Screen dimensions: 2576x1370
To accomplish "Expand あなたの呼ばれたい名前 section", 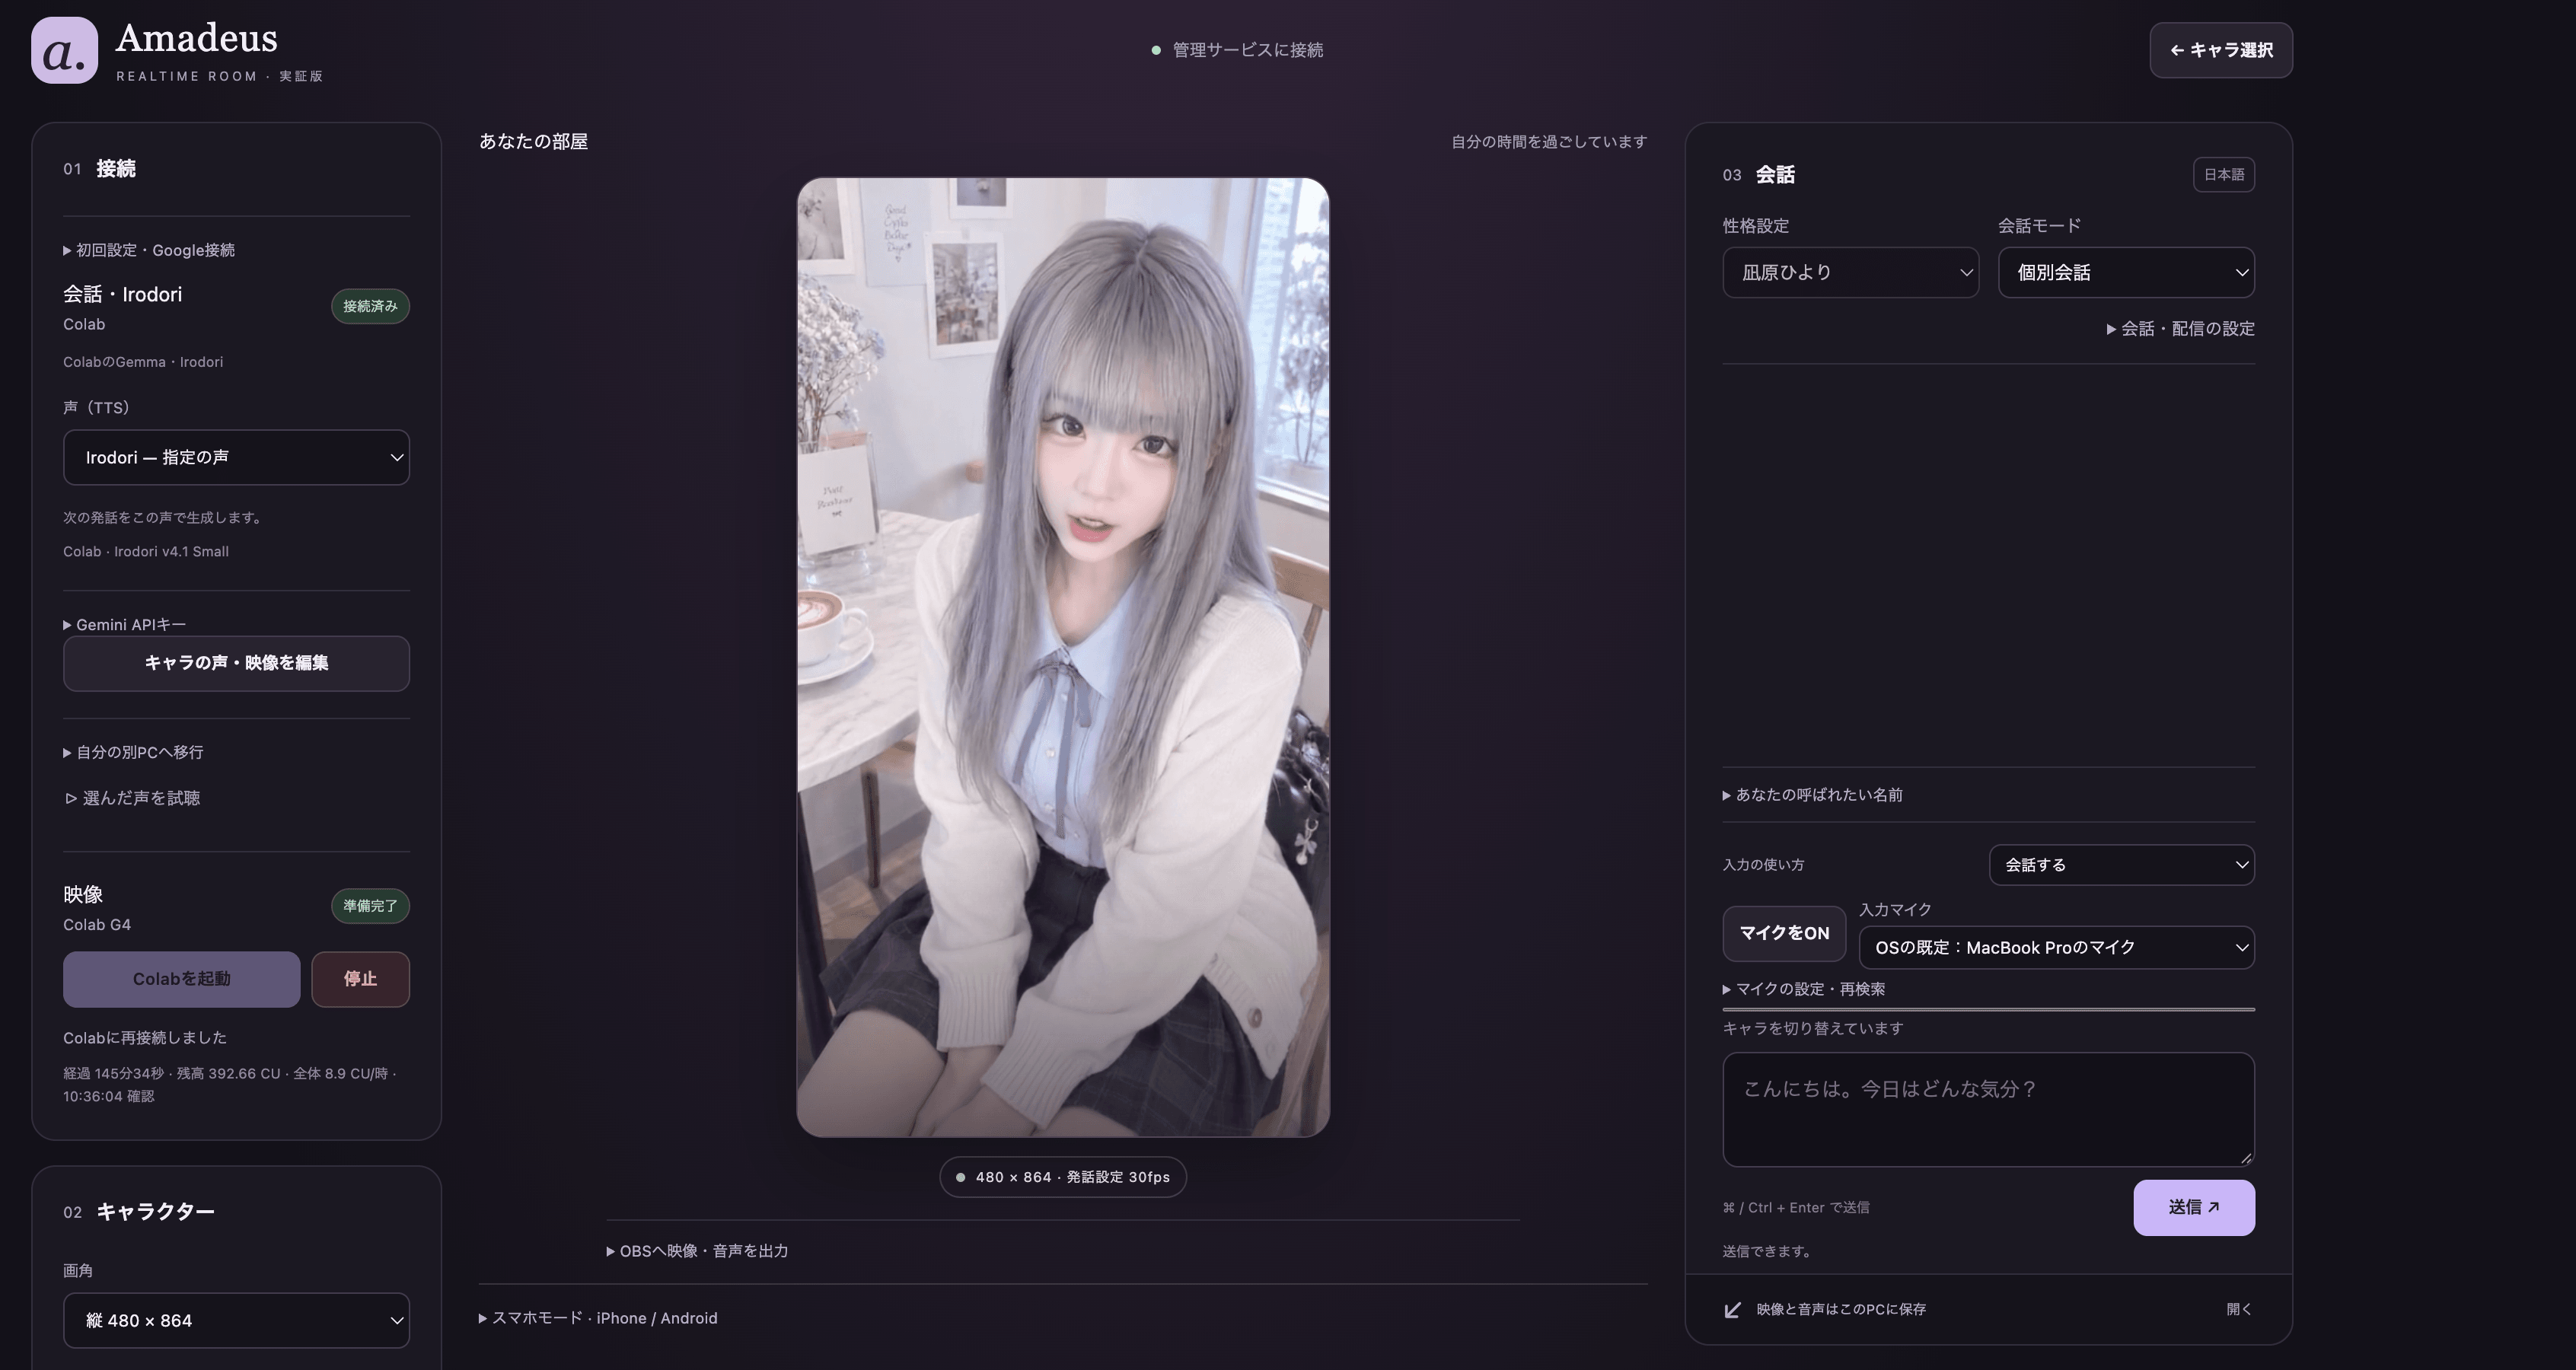I will [x=1812, y=795].
